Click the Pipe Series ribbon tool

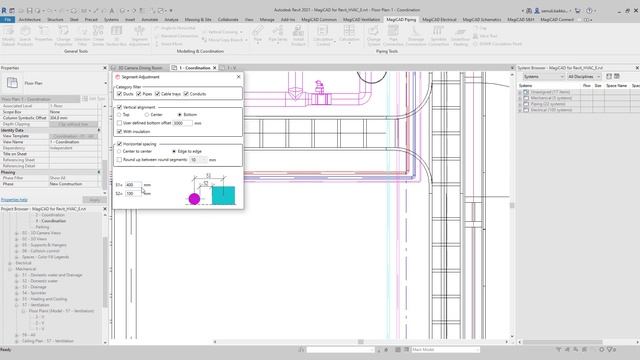[x=278, y=34]
